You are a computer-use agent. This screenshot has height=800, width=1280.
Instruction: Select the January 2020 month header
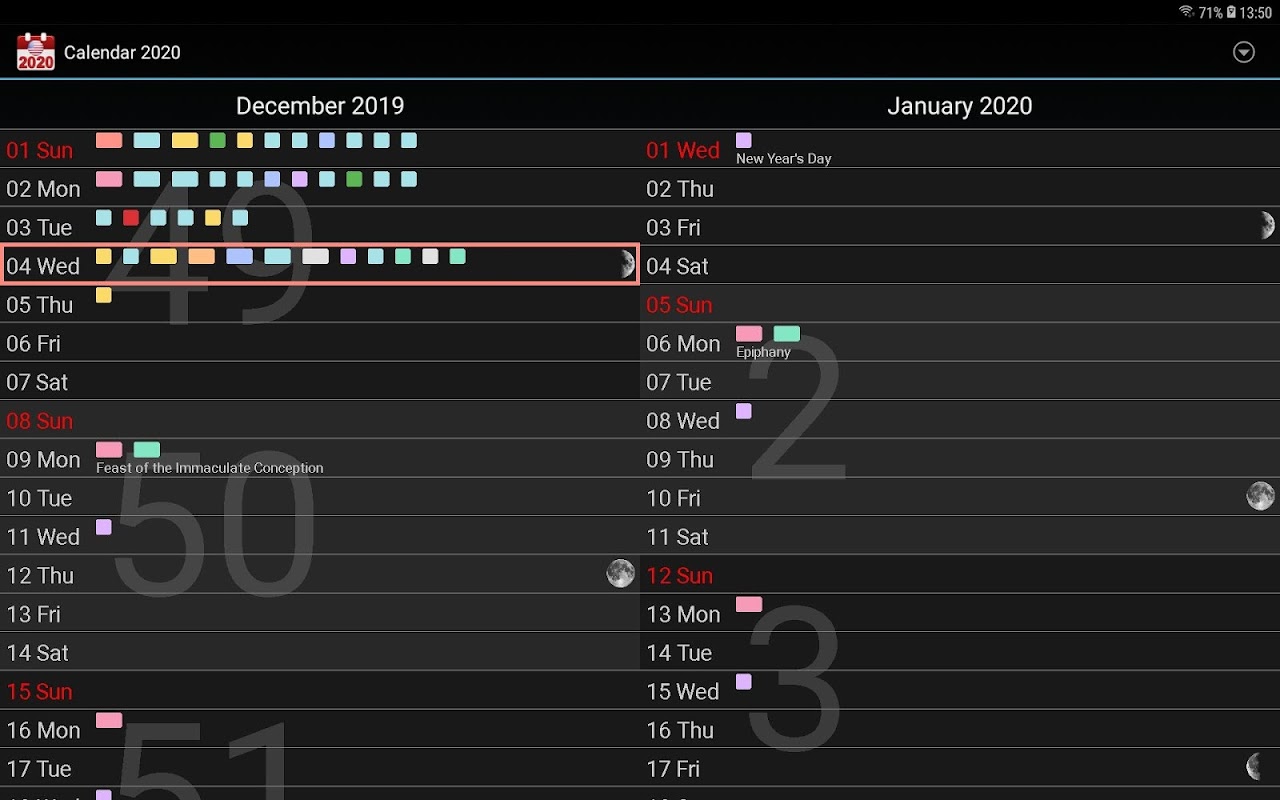coord(960,105)
